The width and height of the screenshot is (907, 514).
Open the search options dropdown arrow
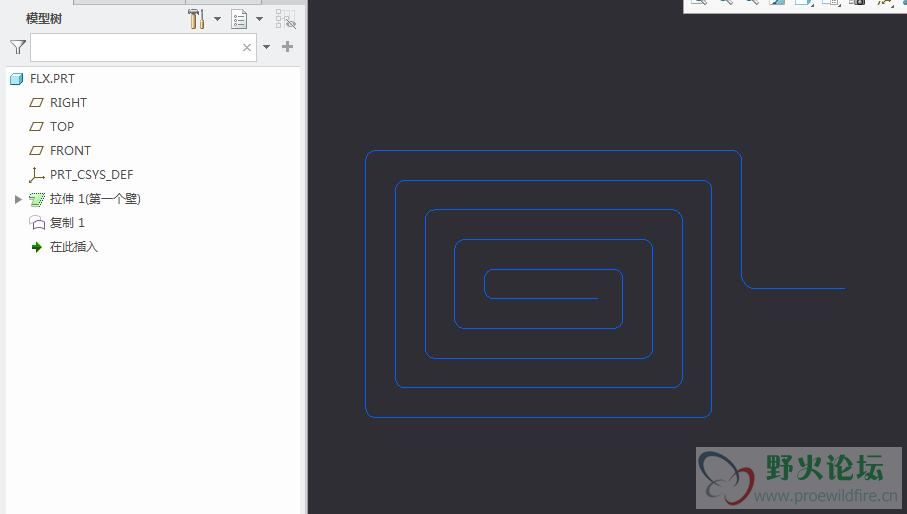(267, 47)
